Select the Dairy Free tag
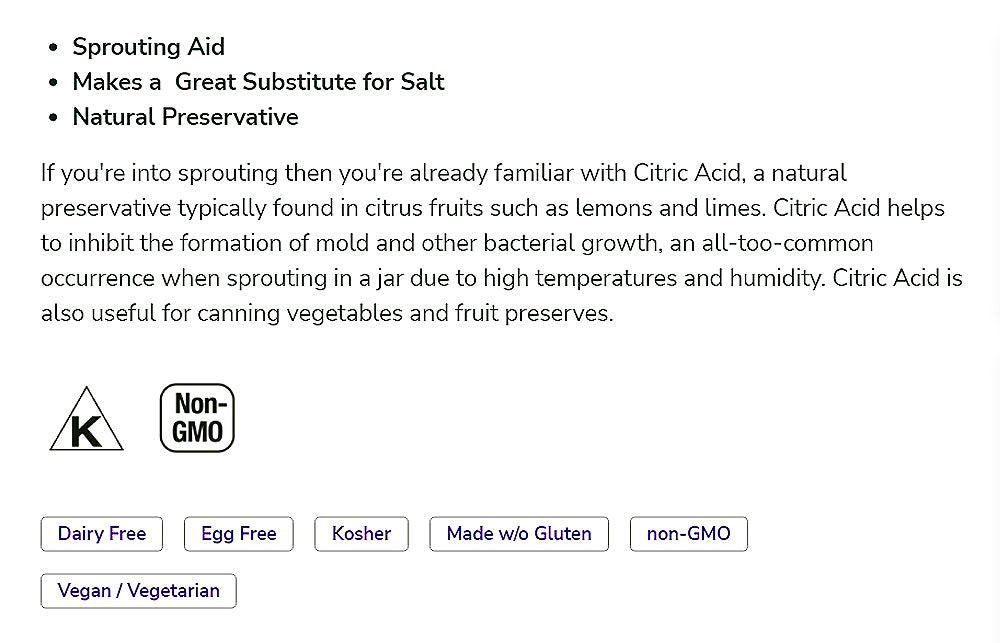Screen dimensions: 1000x643 (x=102, y=534)
